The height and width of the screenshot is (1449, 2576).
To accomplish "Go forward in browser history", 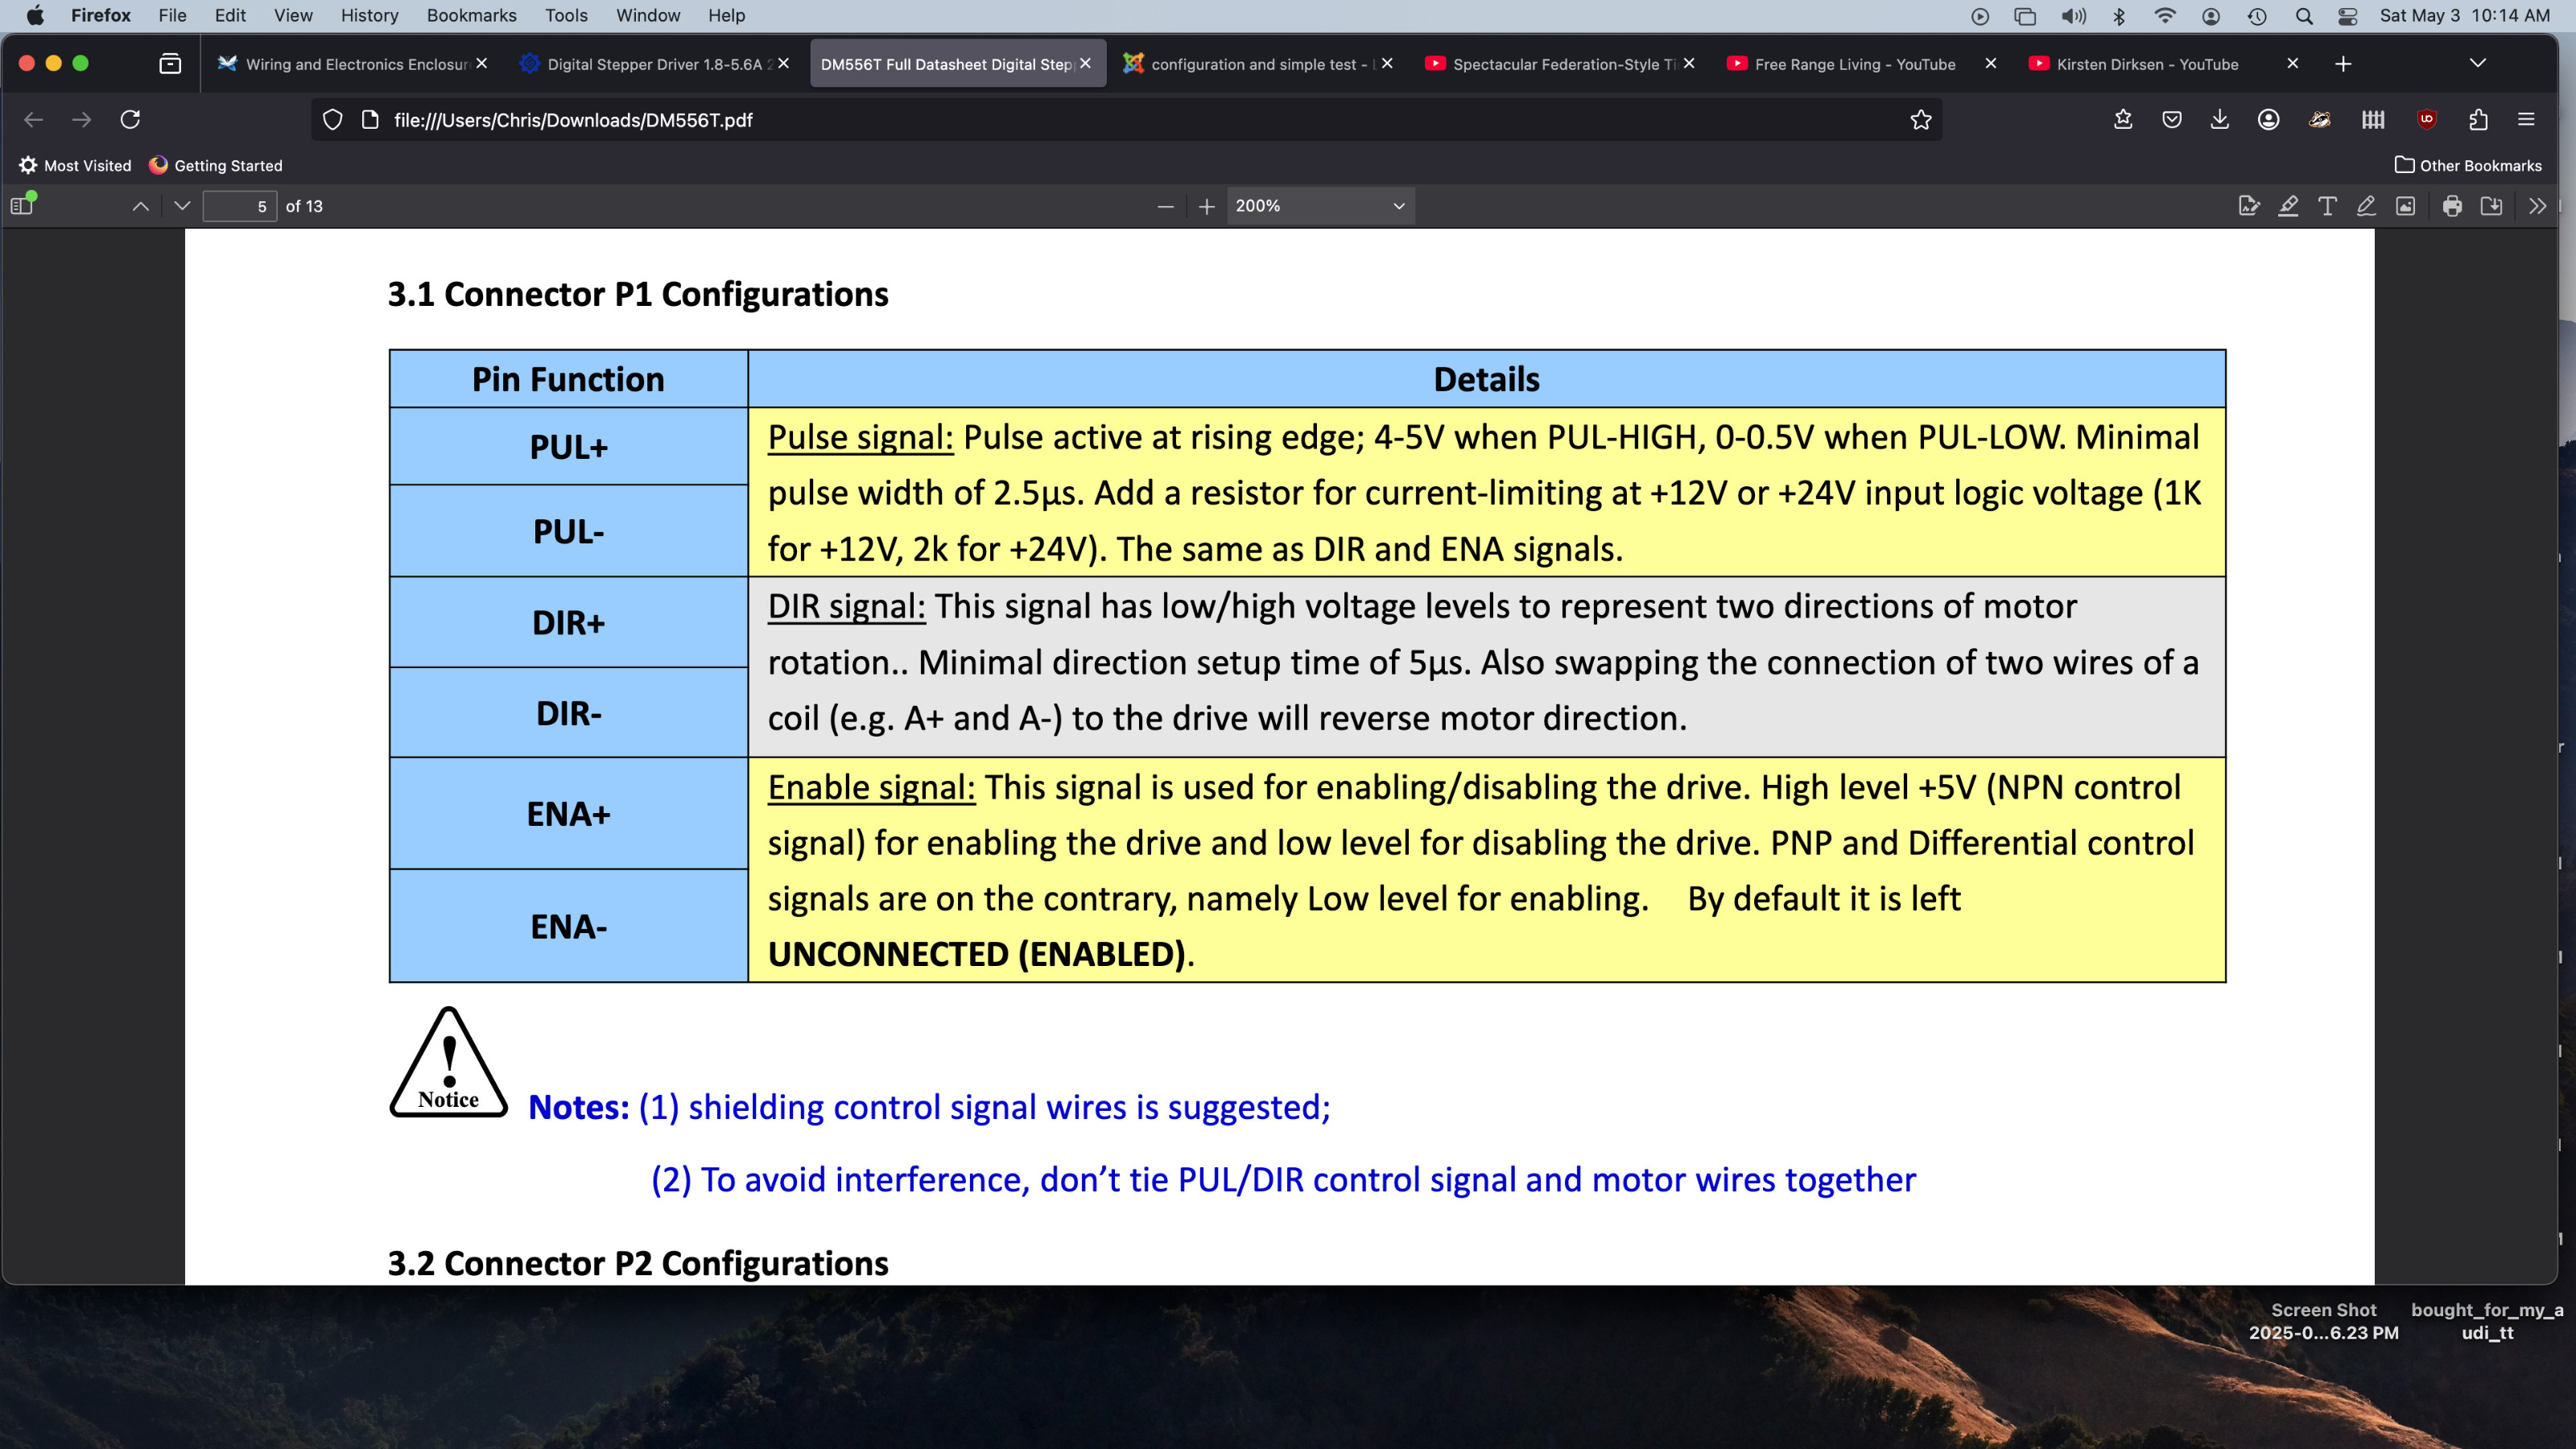I will [x=82, y=120].
